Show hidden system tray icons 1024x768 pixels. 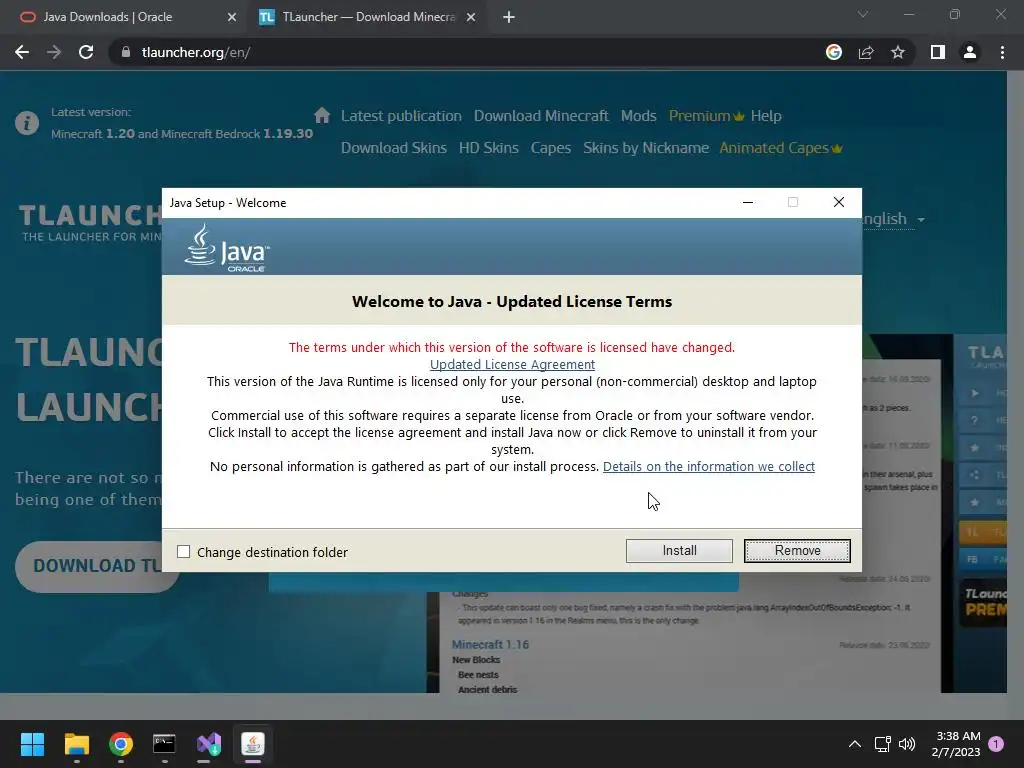click(854, 744)
